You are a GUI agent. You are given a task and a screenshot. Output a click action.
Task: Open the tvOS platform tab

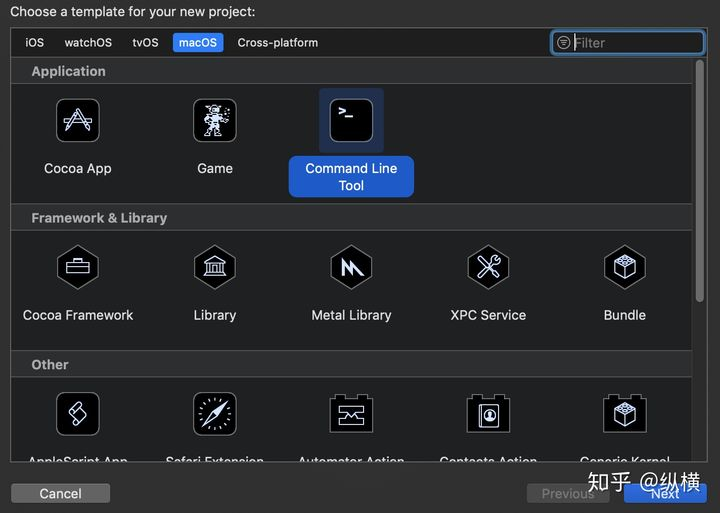pos(145,43)
